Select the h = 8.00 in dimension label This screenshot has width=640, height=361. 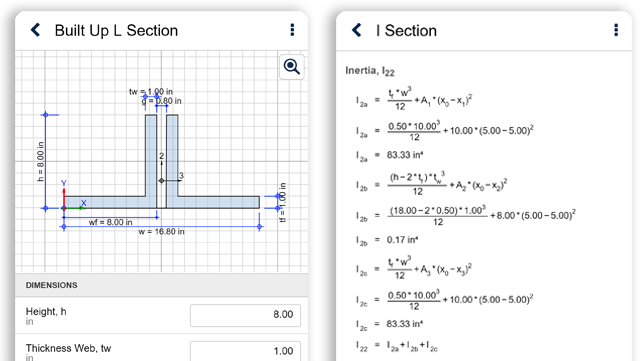[40, 161]
